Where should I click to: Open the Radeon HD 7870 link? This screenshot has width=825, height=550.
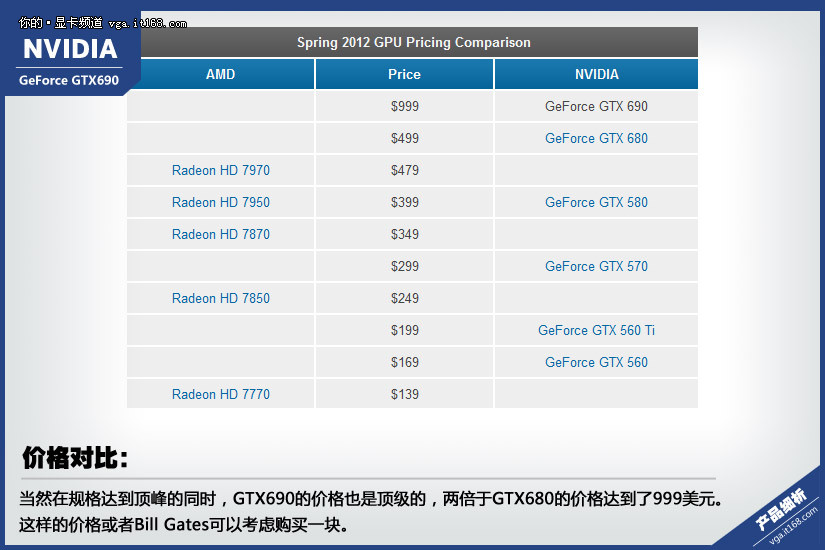[x=220, y=234]
